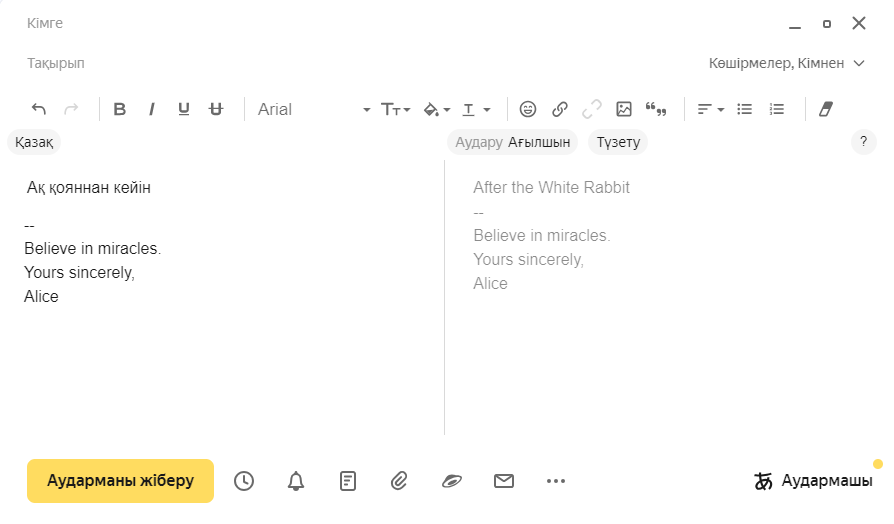This screenshot has height=524, width=894.
Task: Click the undo arrow icon
Action: (39, 109)
